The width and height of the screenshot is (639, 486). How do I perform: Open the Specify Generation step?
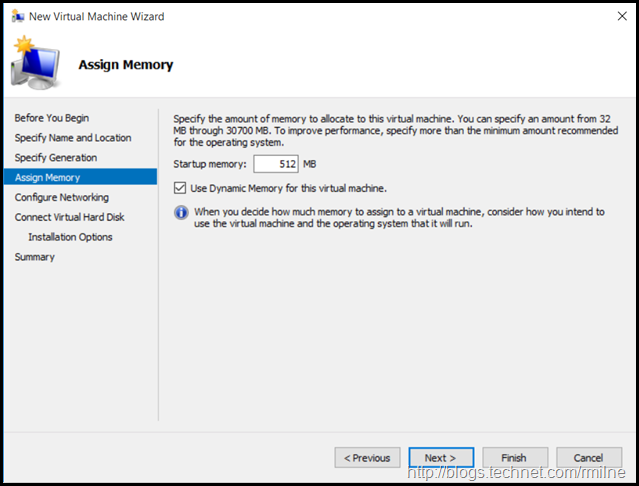55,158
